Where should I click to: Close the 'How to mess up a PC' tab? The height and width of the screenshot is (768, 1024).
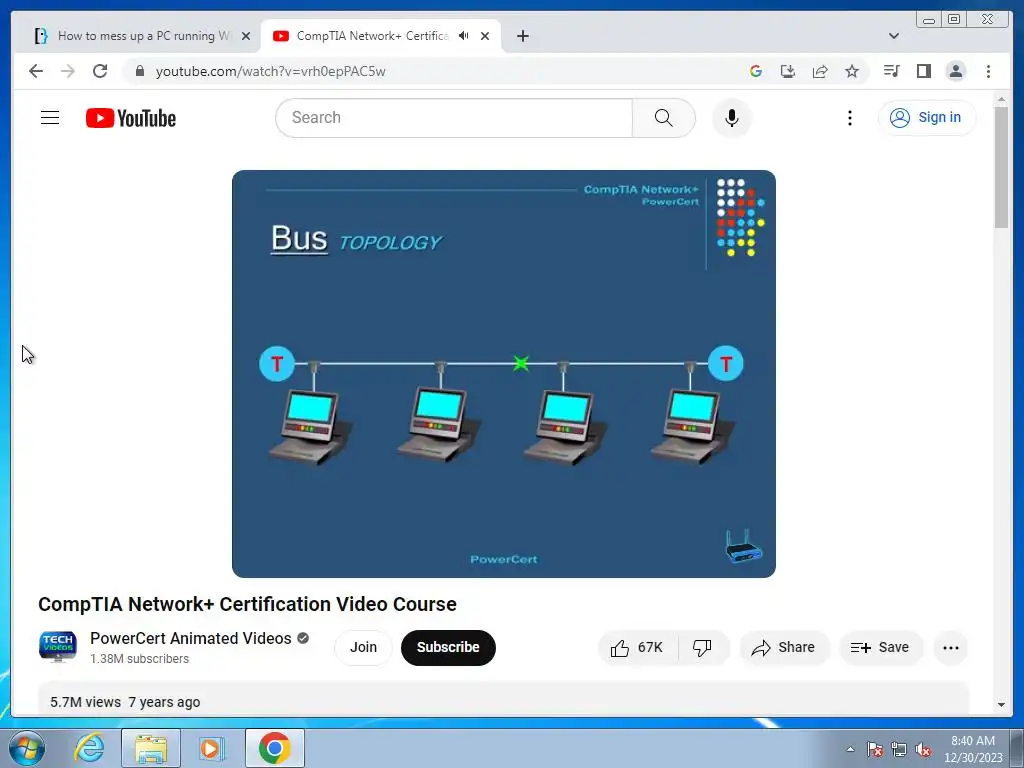pyautogui.click(x=246, y=36)
